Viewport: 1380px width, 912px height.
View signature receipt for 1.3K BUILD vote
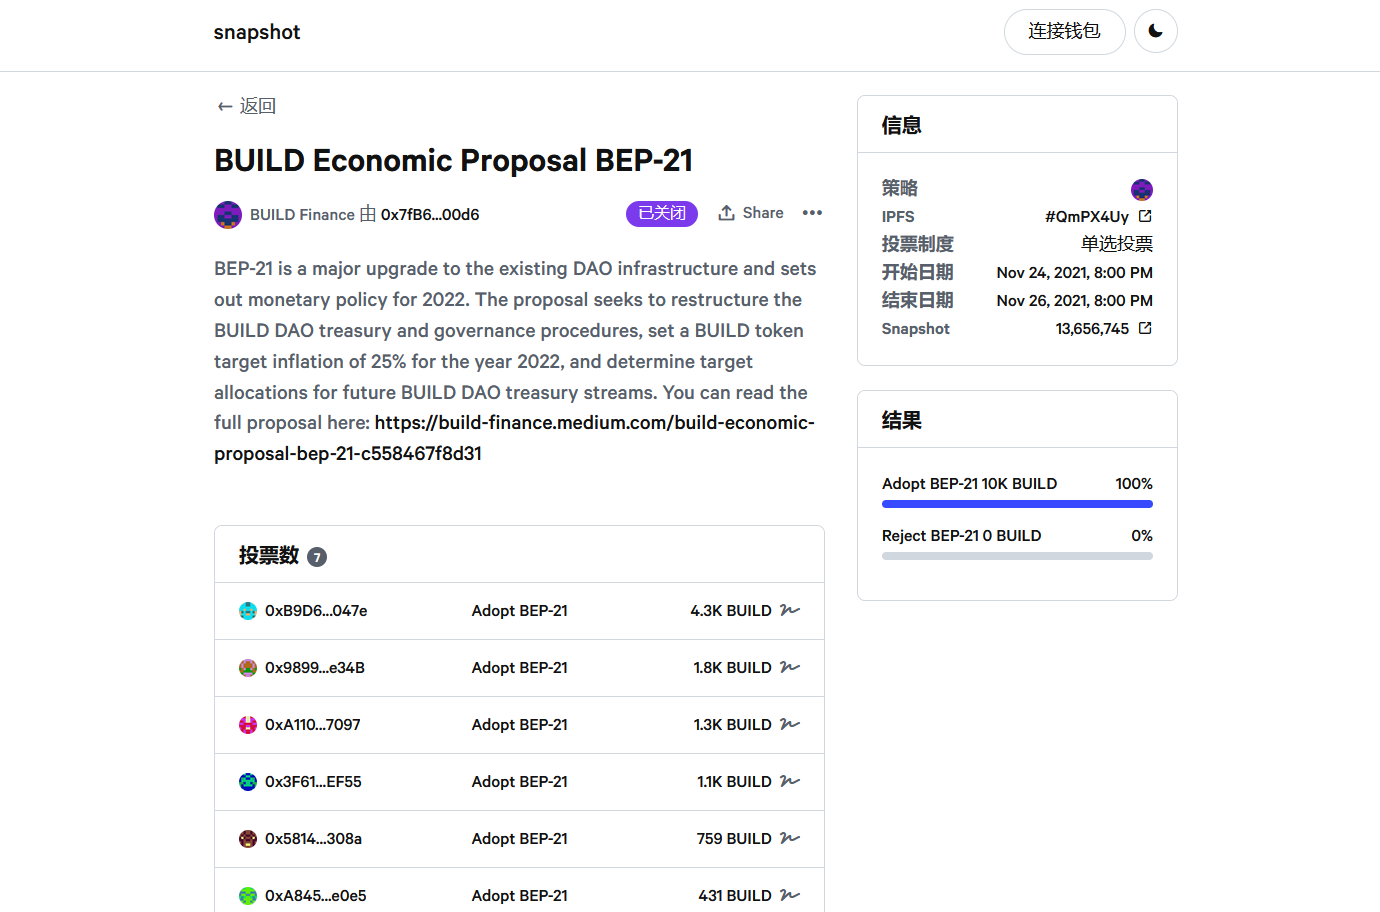(x=790, y=724)
